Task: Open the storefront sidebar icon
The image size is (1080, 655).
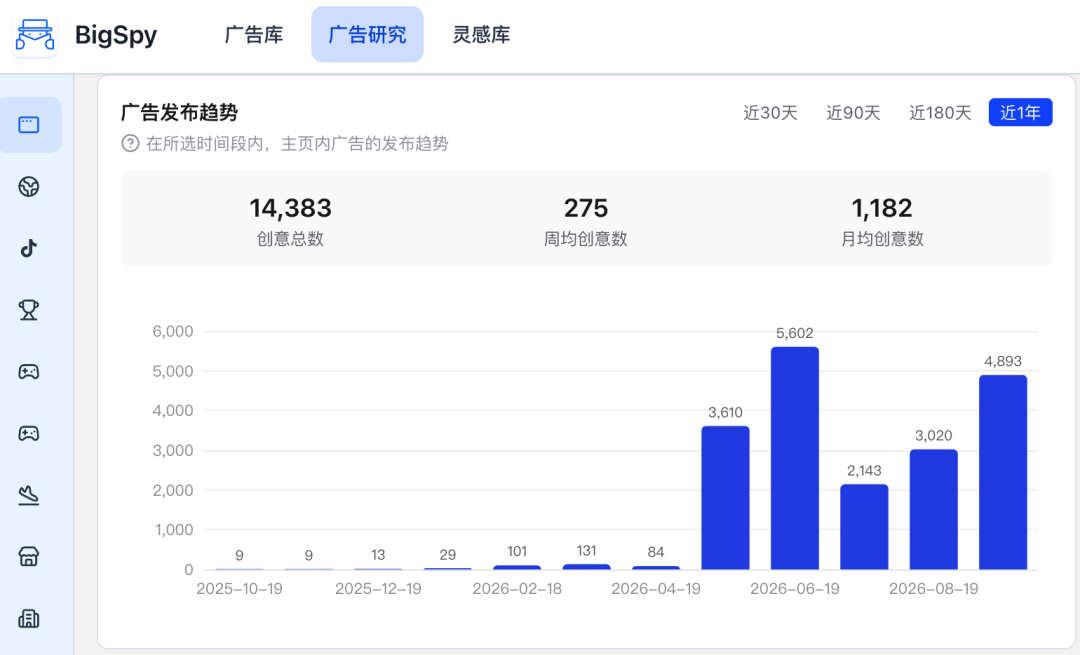Action: [x=29, y=557]
